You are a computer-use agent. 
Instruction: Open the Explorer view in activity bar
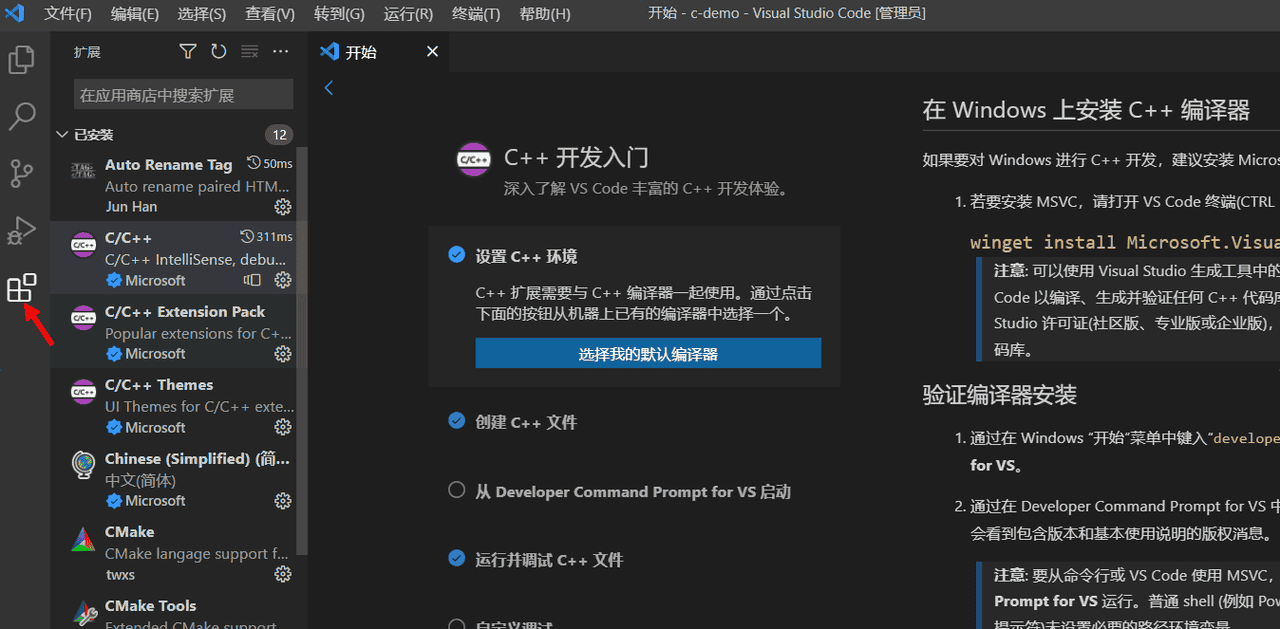[21, 59]
